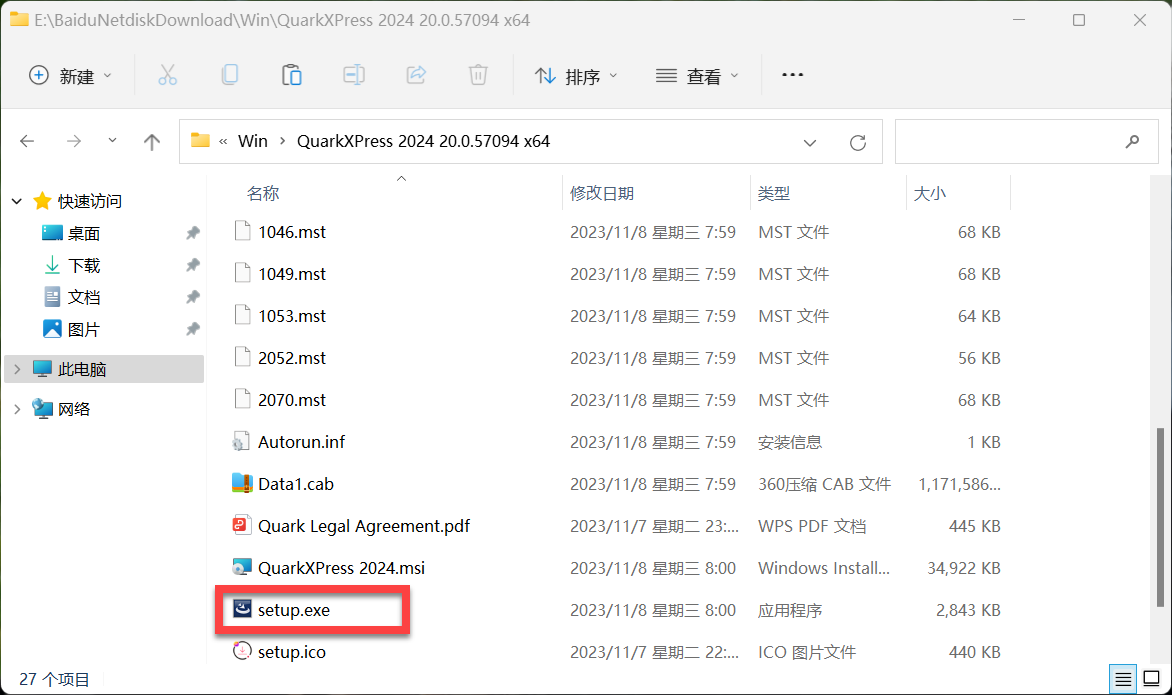Screen dimensions: 1172x695
Task: Open the 新建 dropdown menu
Action: pyautogui.click(x=70, y=76)
